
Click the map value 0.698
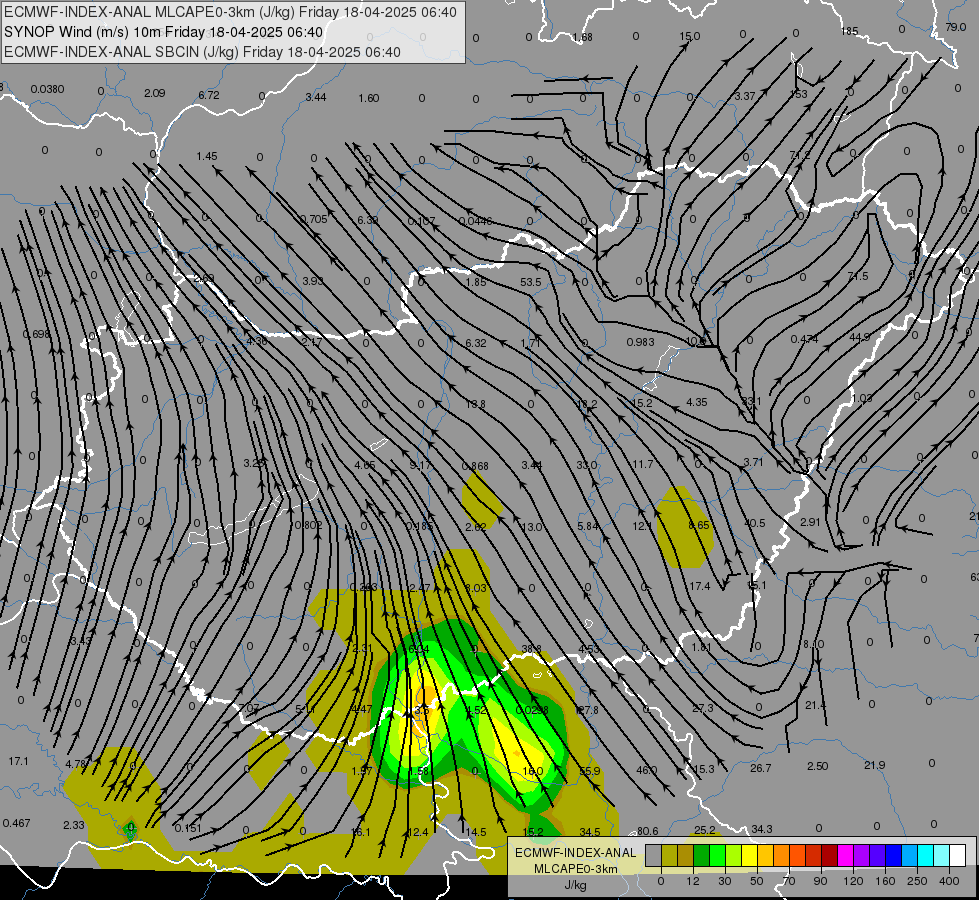click(x=36, y=334)
